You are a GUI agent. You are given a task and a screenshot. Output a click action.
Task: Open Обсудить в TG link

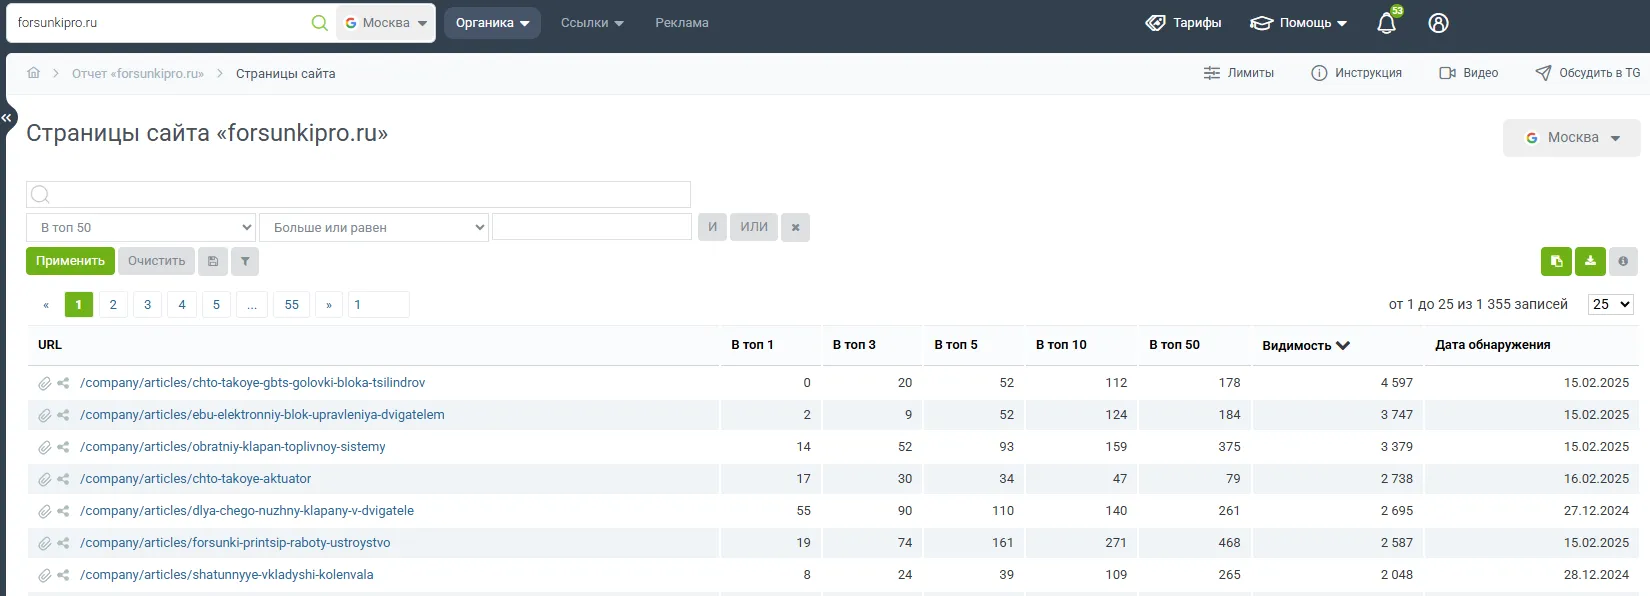pos(1587,73)
